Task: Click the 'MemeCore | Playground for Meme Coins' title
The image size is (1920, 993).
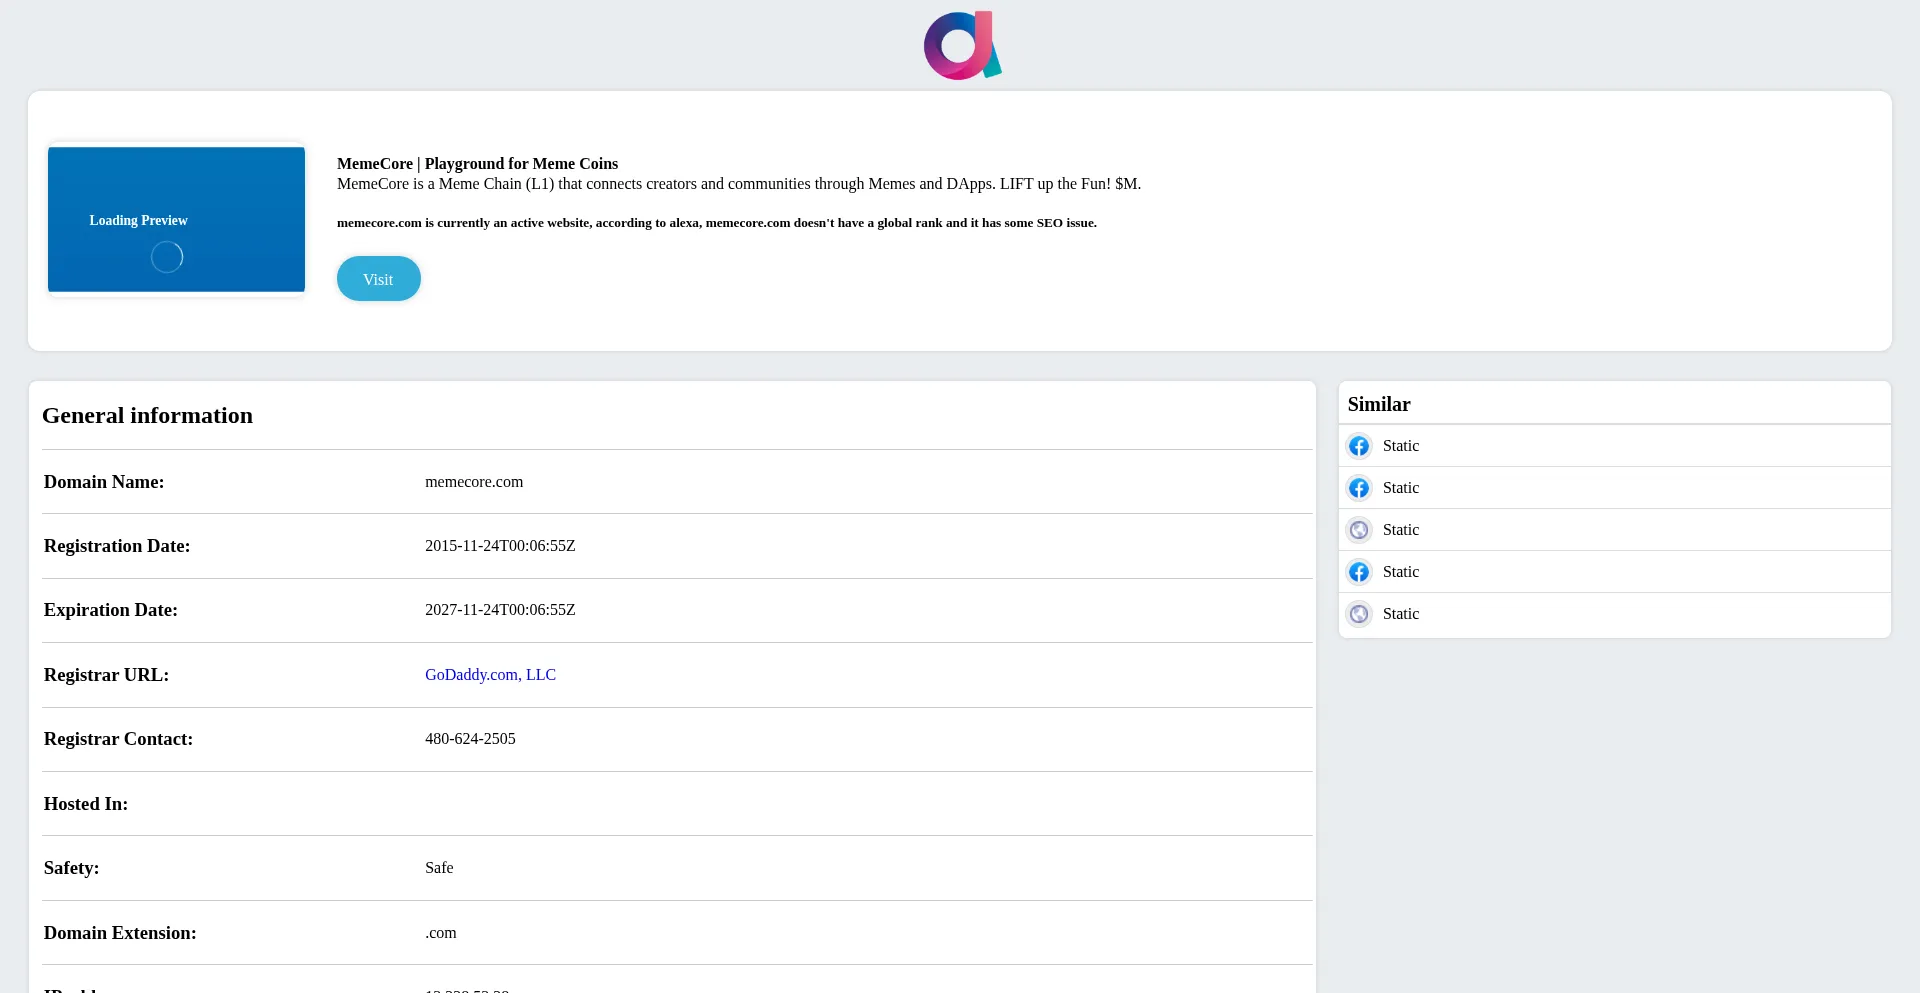Action: coord(477,164)
